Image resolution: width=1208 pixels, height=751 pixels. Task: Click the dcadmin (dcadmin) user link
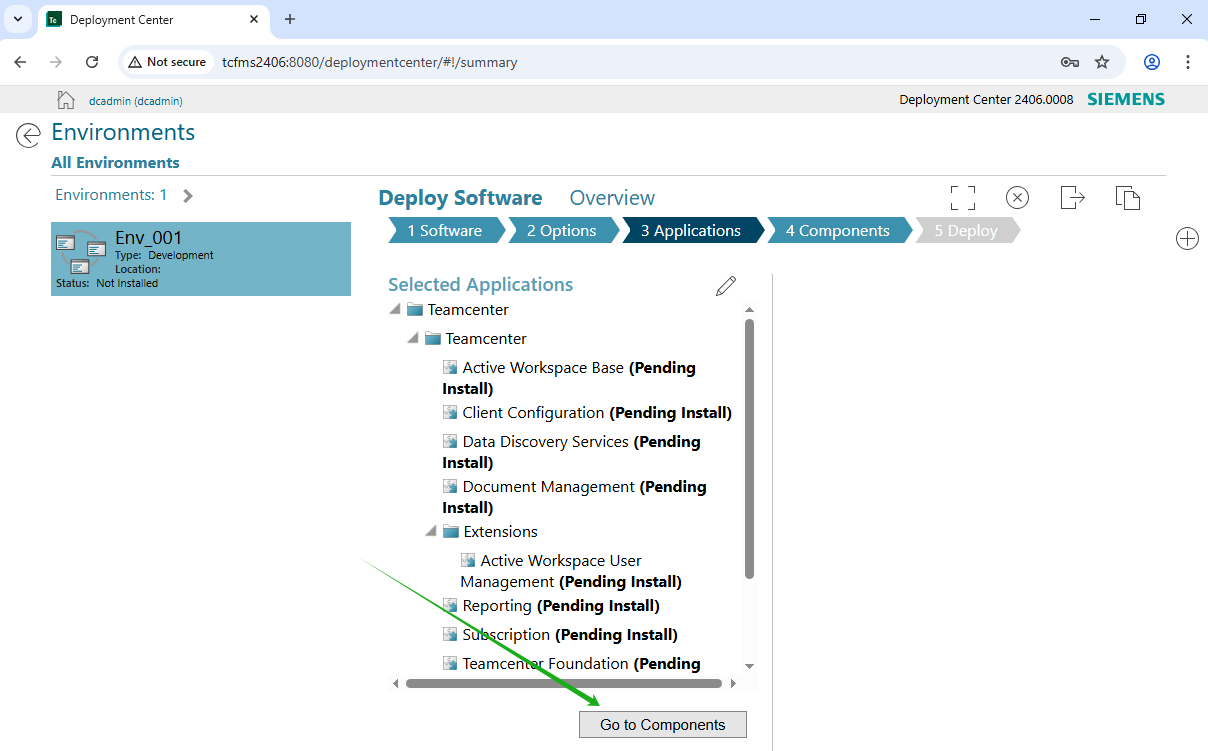[136, 101]
